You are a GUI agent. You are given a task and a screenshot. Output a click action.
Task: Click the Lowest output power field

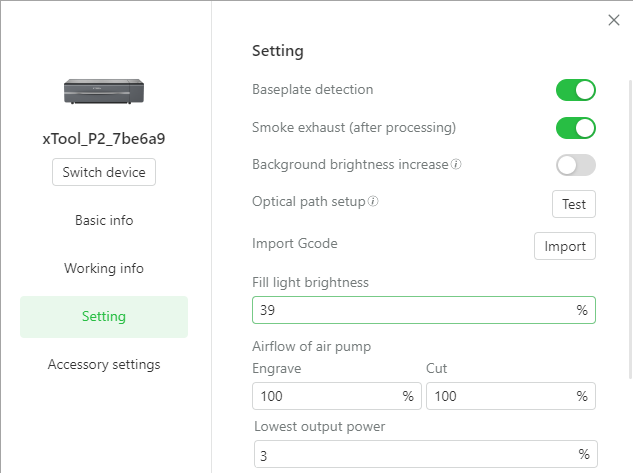click(410, 455)
